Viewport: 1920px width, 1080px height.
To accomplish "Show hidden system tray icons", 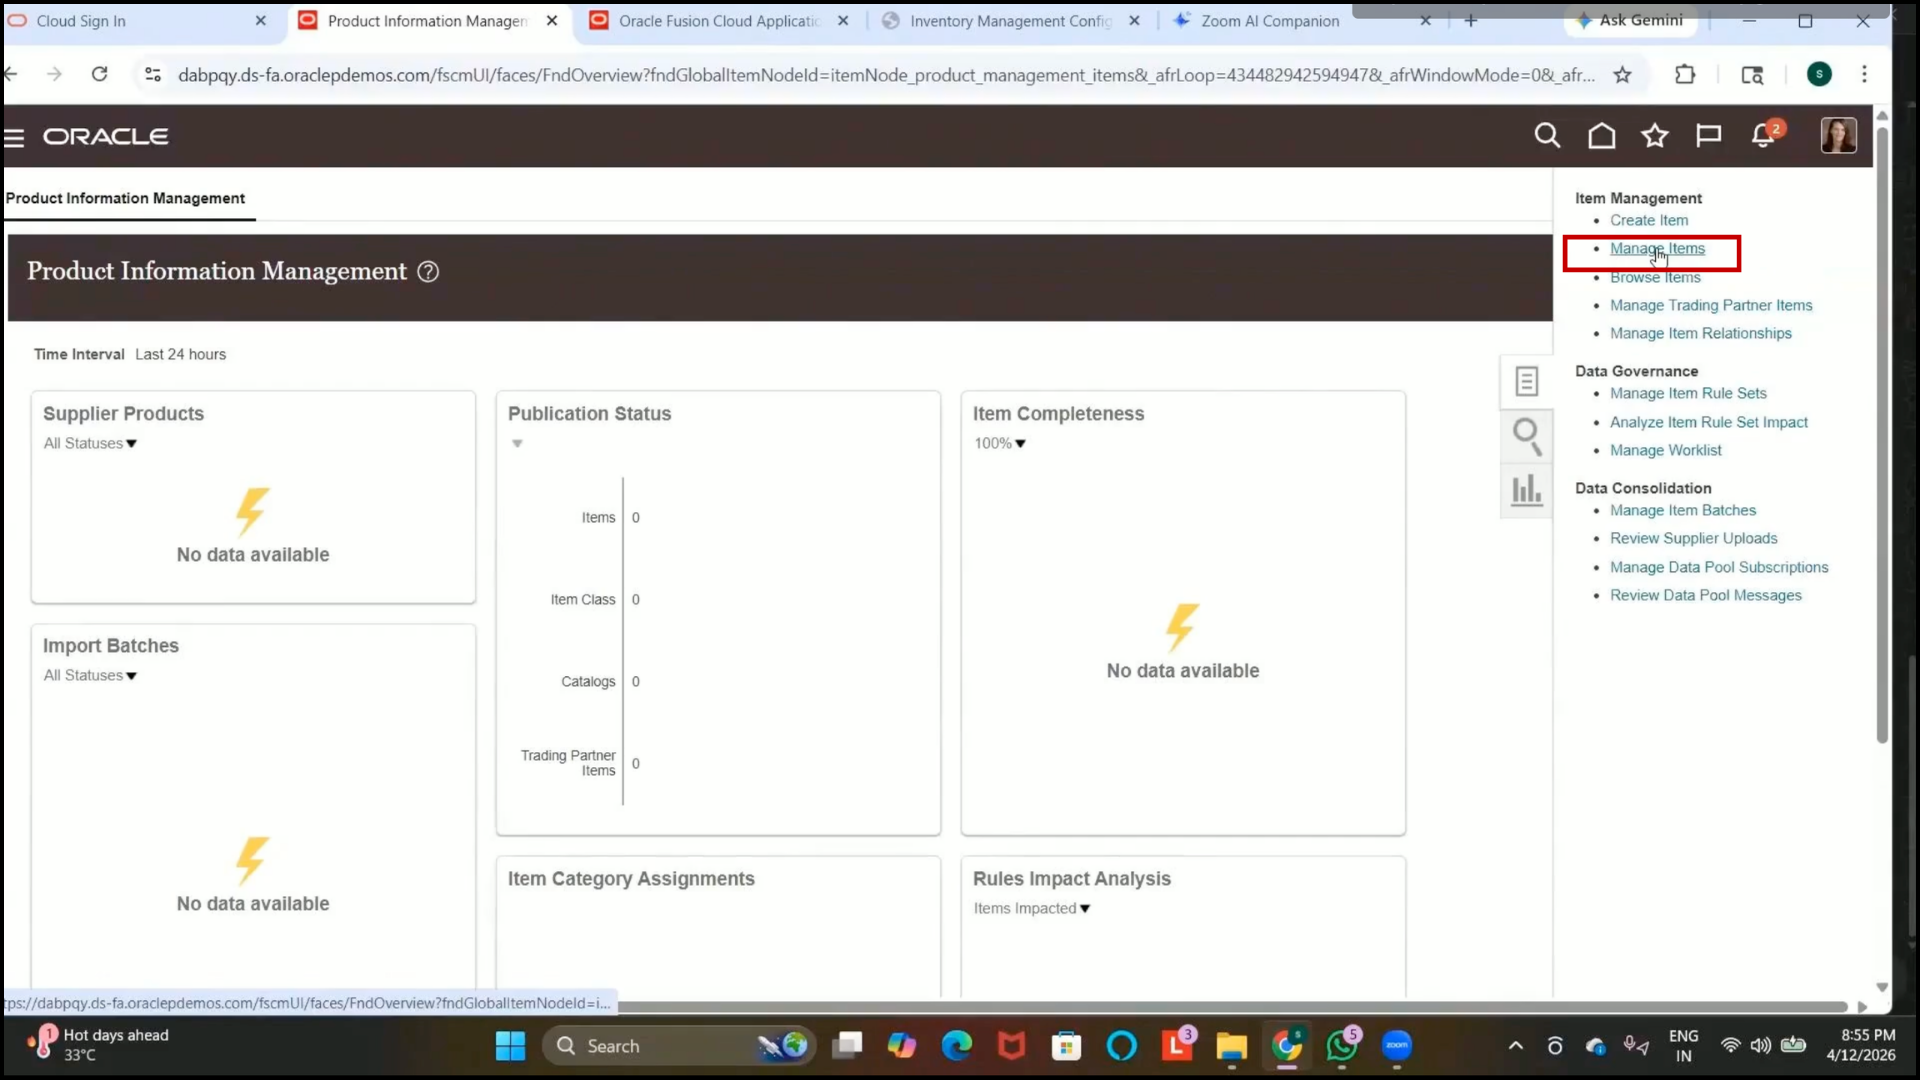I will tap(1516, 1046).
